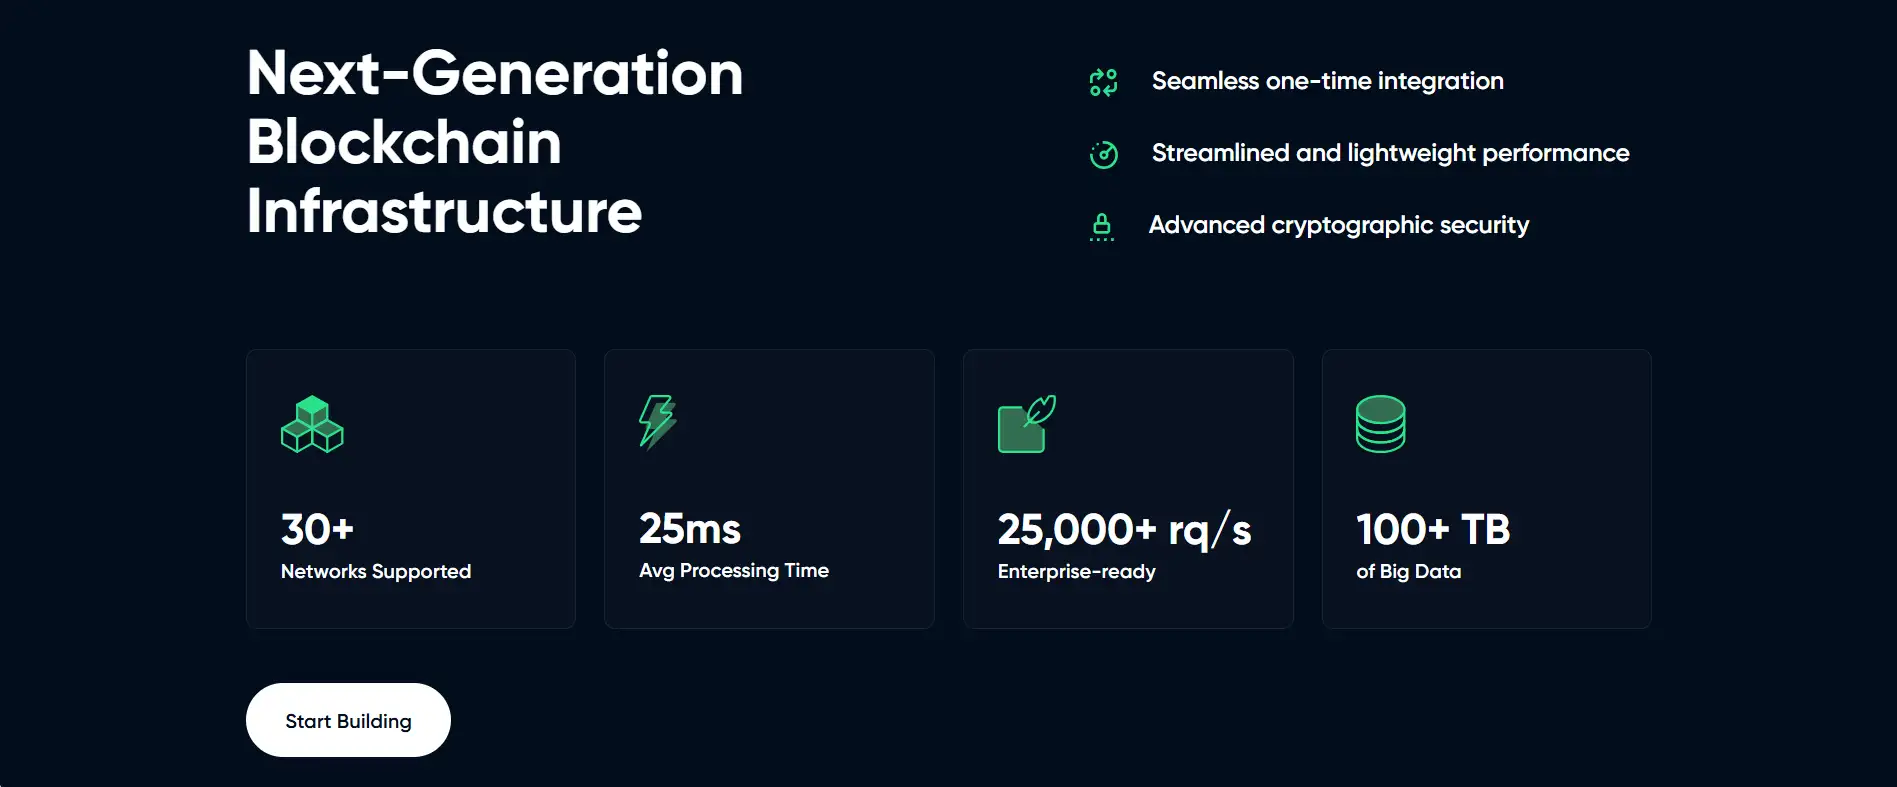This screenshot has width=1897, height=787.
Task: Click the database stack icon
Action: (1380, 424)
